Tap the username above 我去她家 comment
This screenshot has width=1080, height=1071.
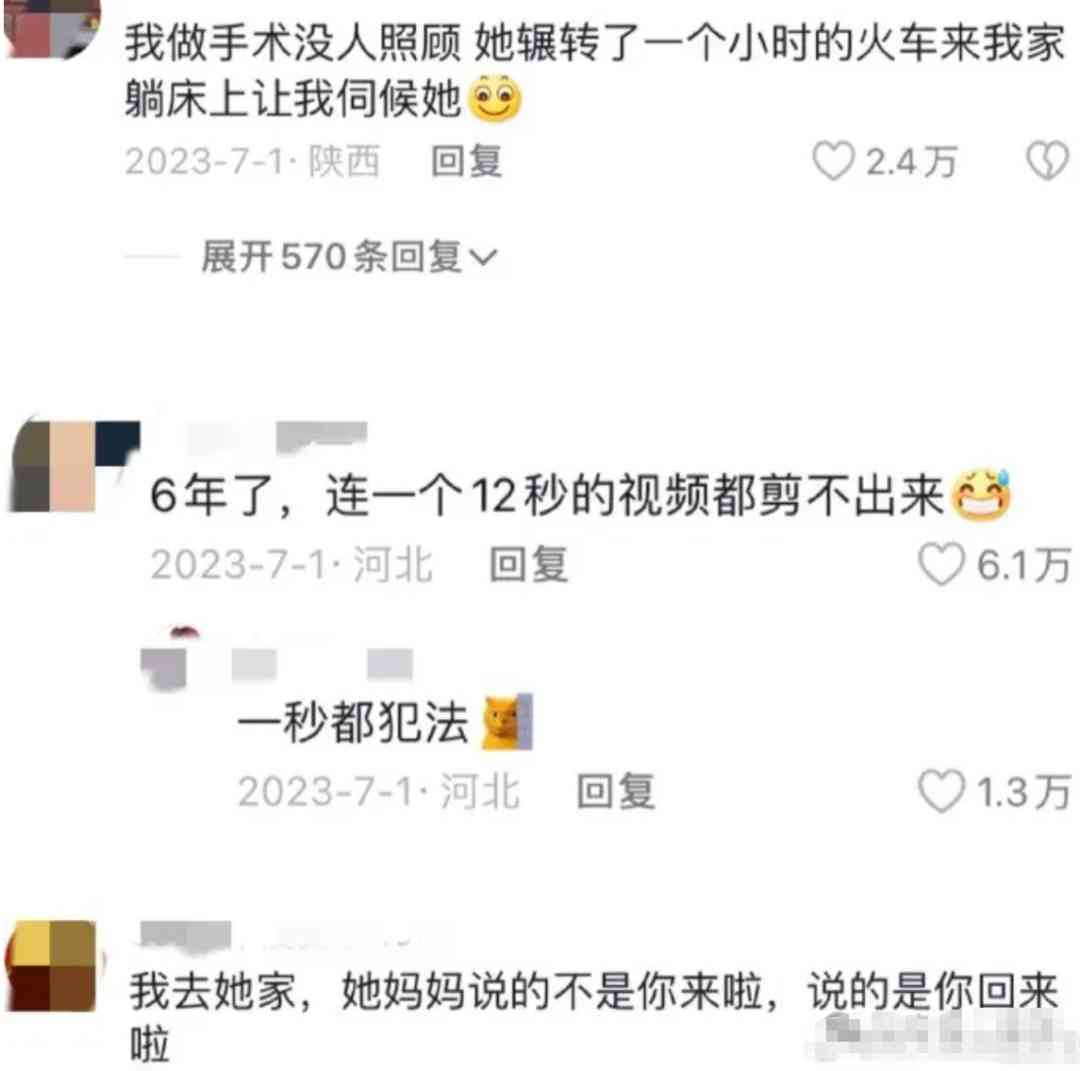[x=276, y=935]
